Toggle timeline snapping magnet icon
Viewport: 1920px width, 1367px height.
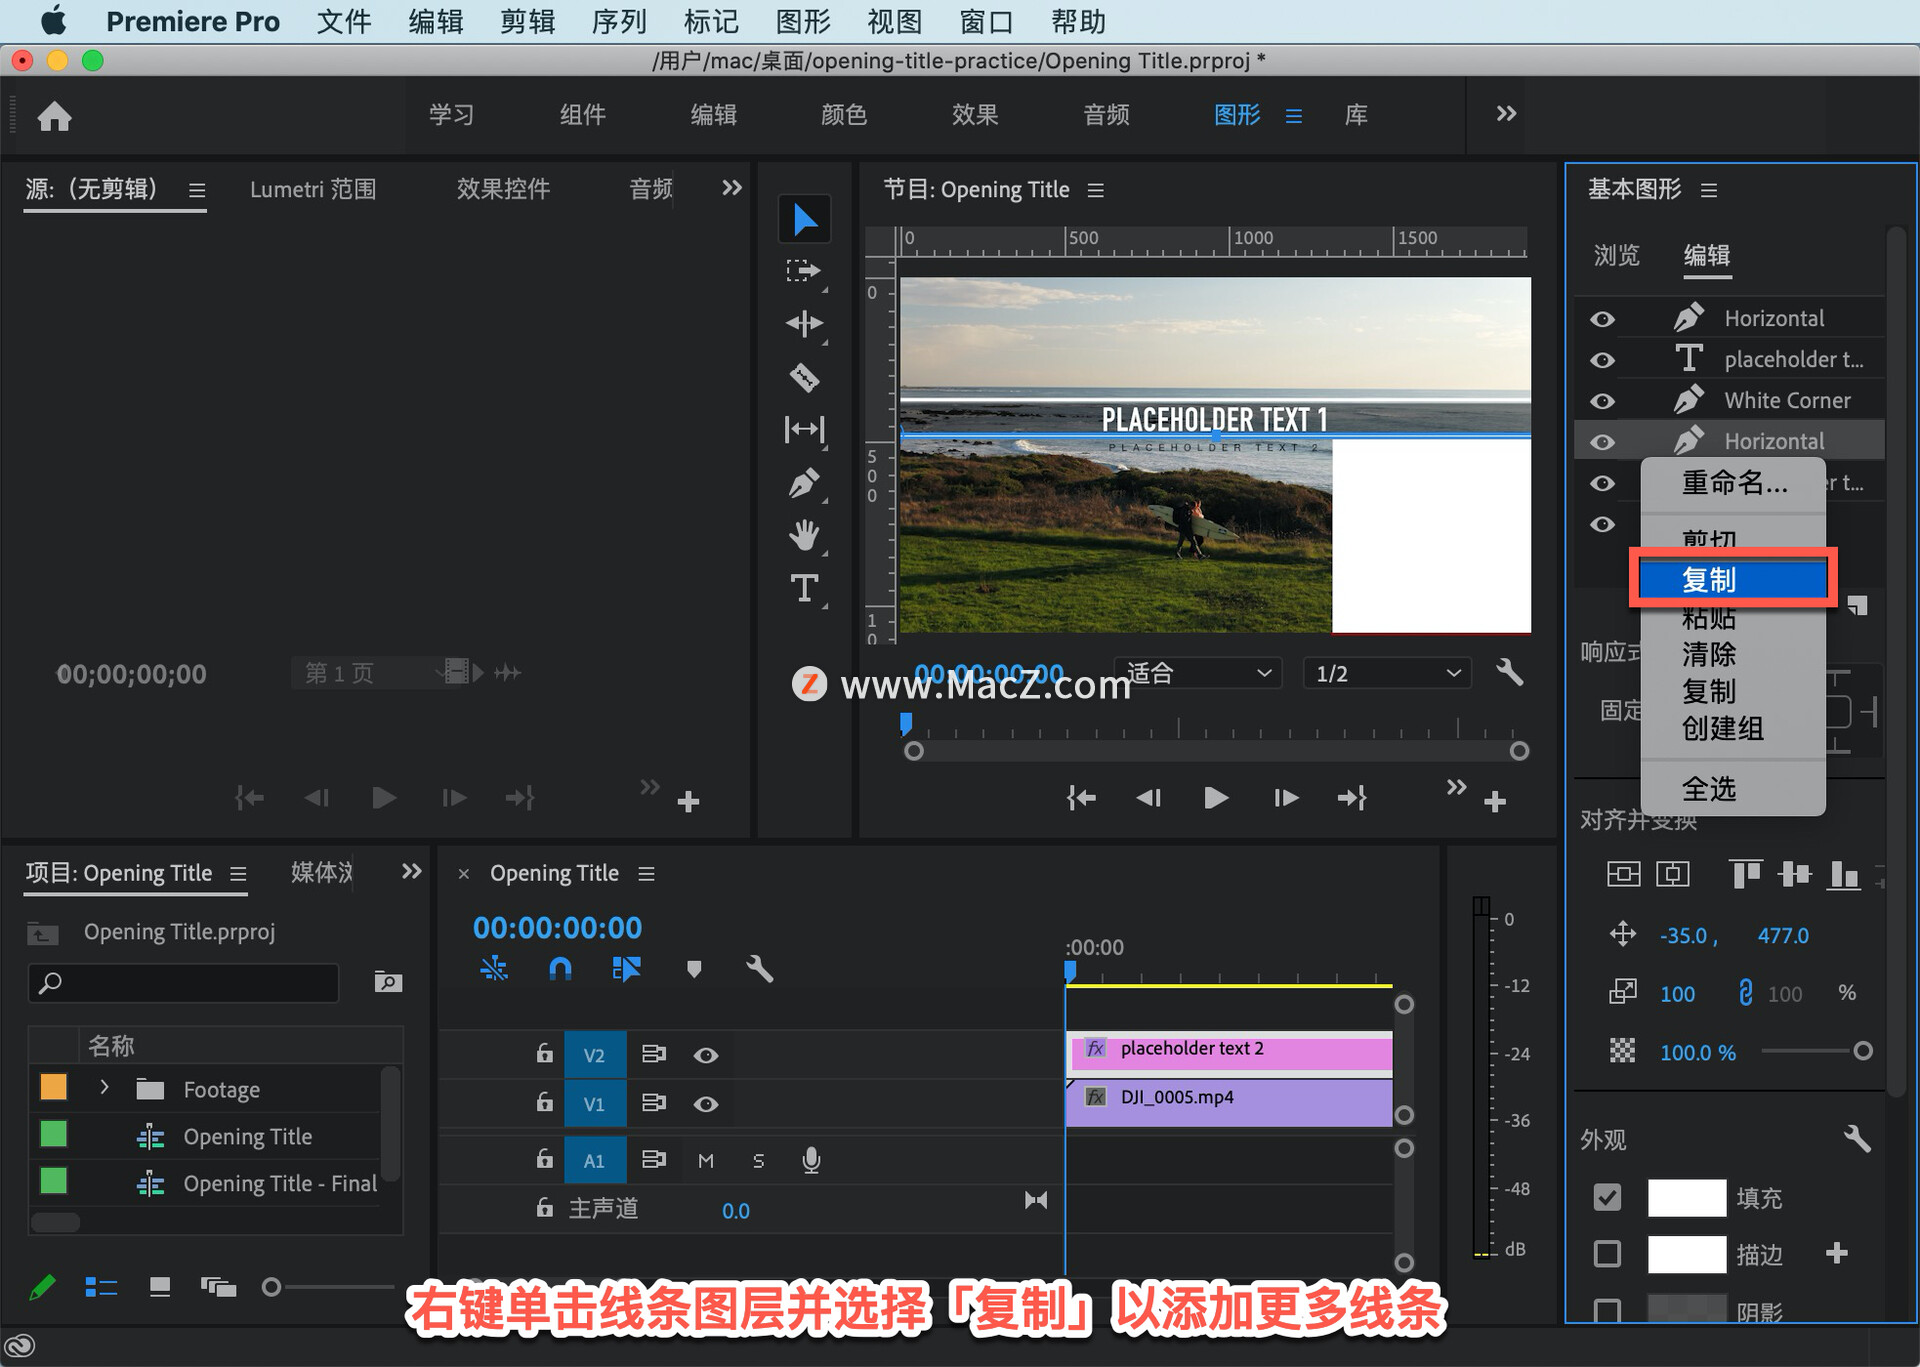[560, 968]
